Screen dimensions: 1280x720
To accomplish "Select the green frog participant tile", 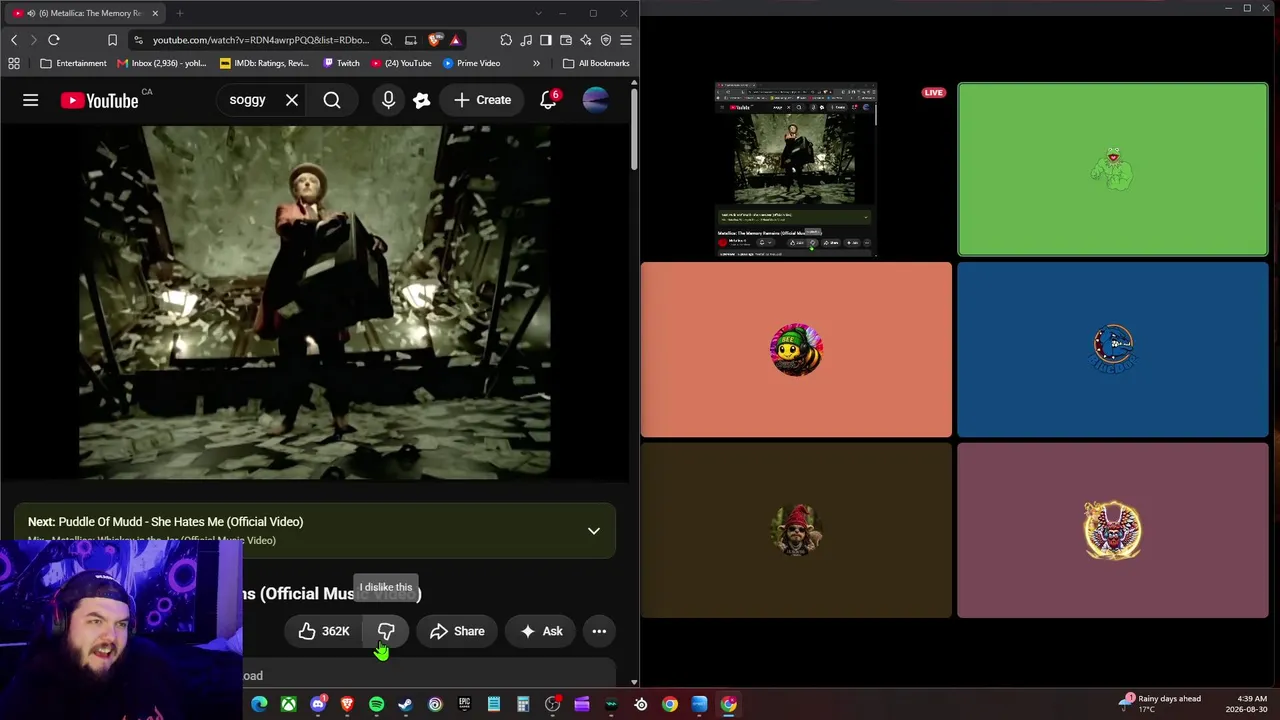I will click(1113, 169).
